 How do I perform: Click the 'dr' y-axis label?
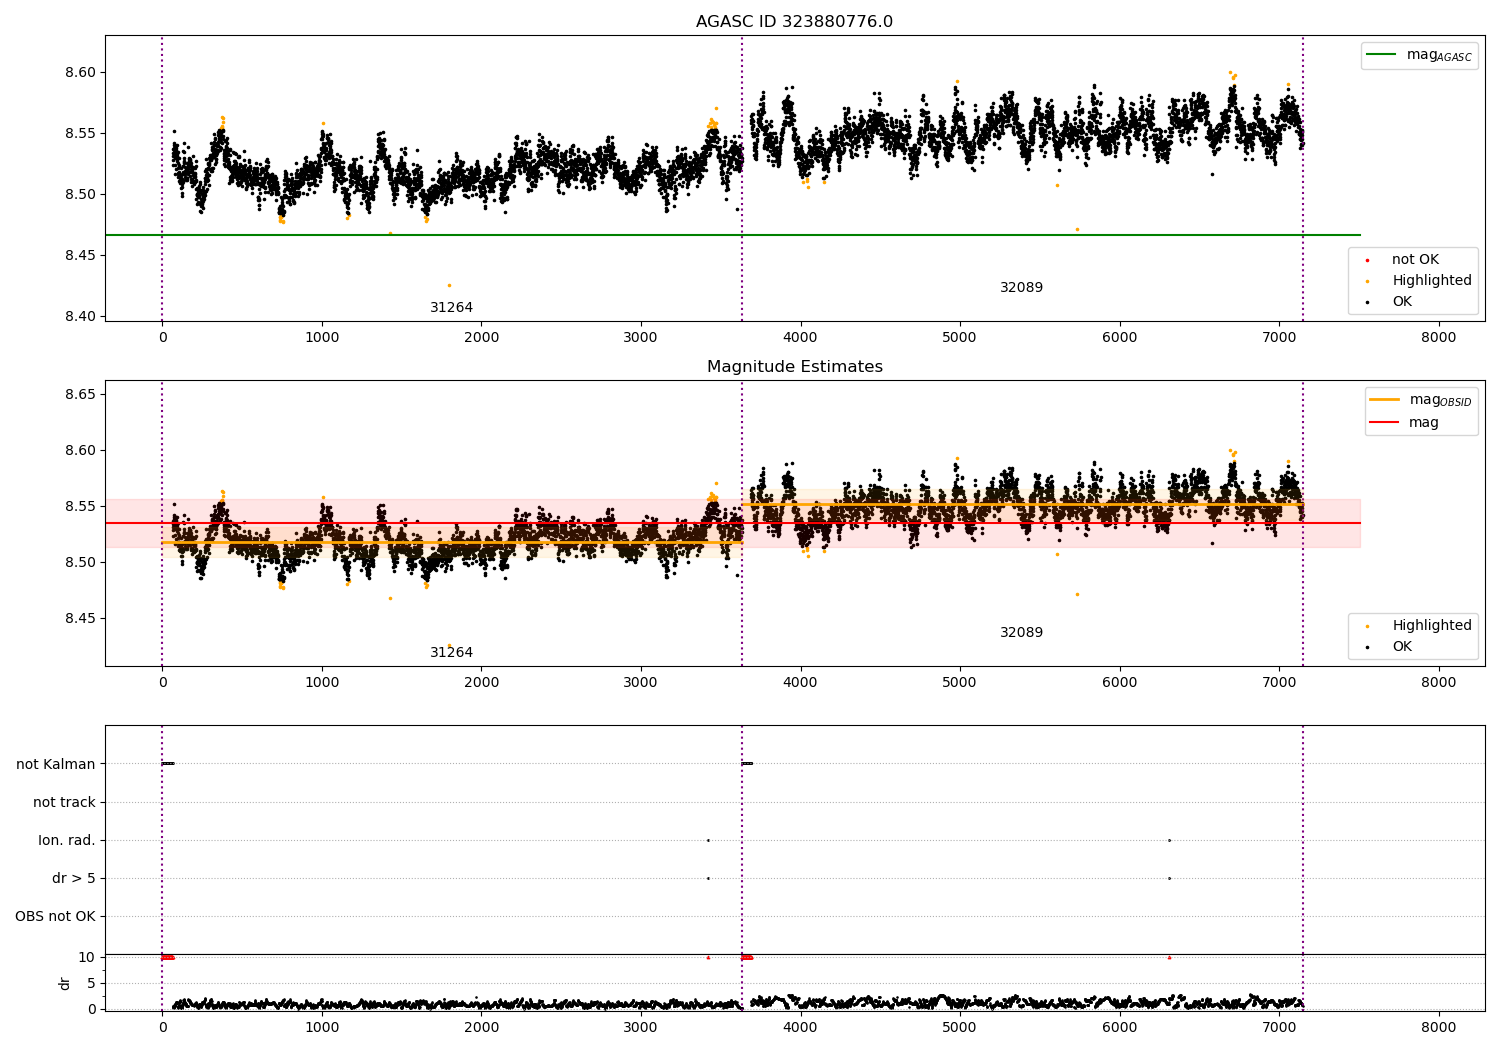tap(65, 983)
